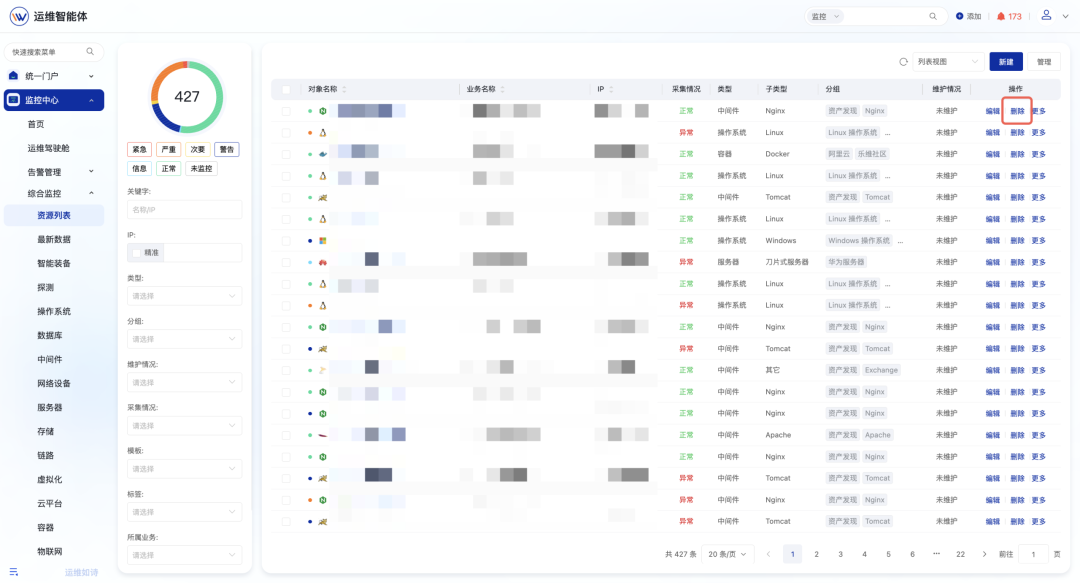
Task: Refresh the resource list with the reload icon
Action: [903, 62]
